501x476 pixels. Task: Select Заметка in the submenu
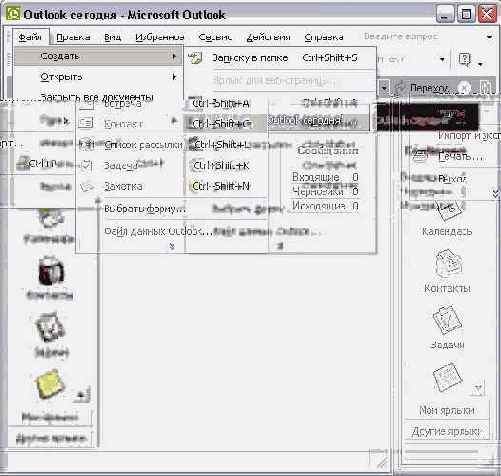(123, 186)
